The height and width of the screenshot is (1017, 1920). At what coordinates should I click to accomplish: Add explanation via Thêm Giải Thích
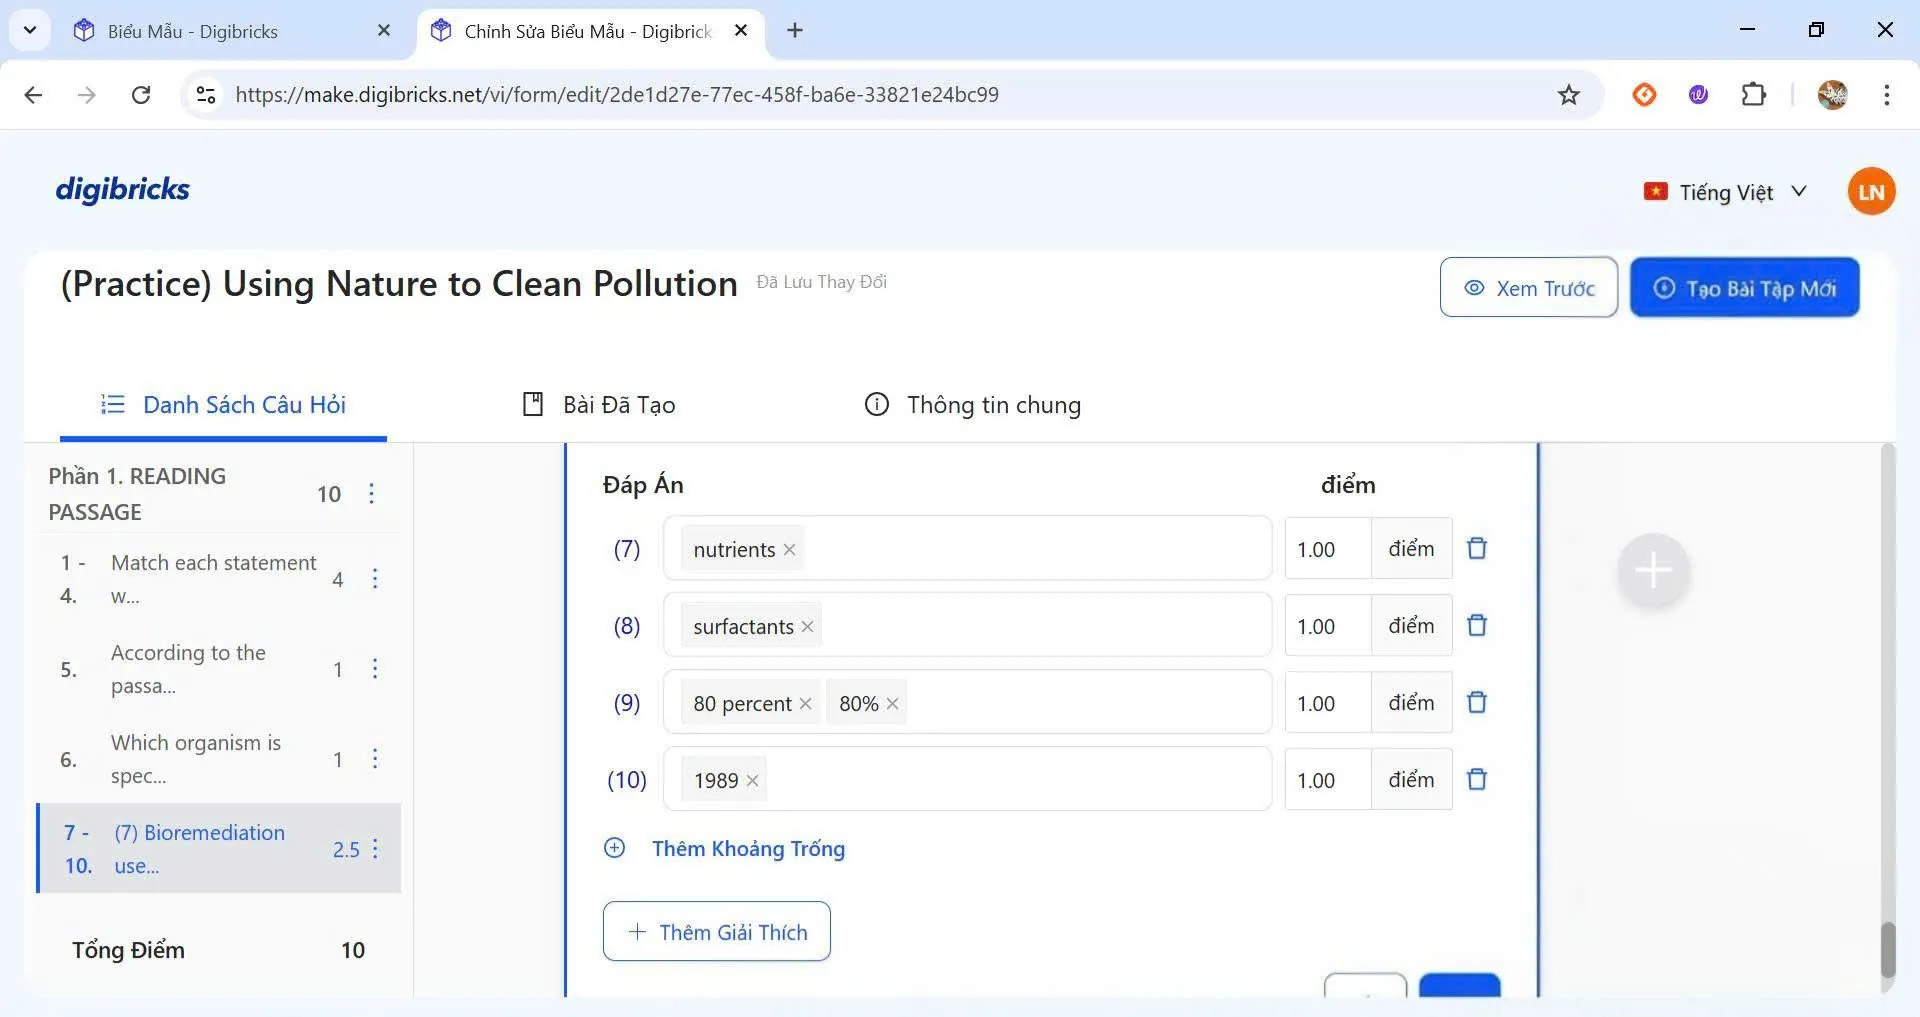(716, 932)
